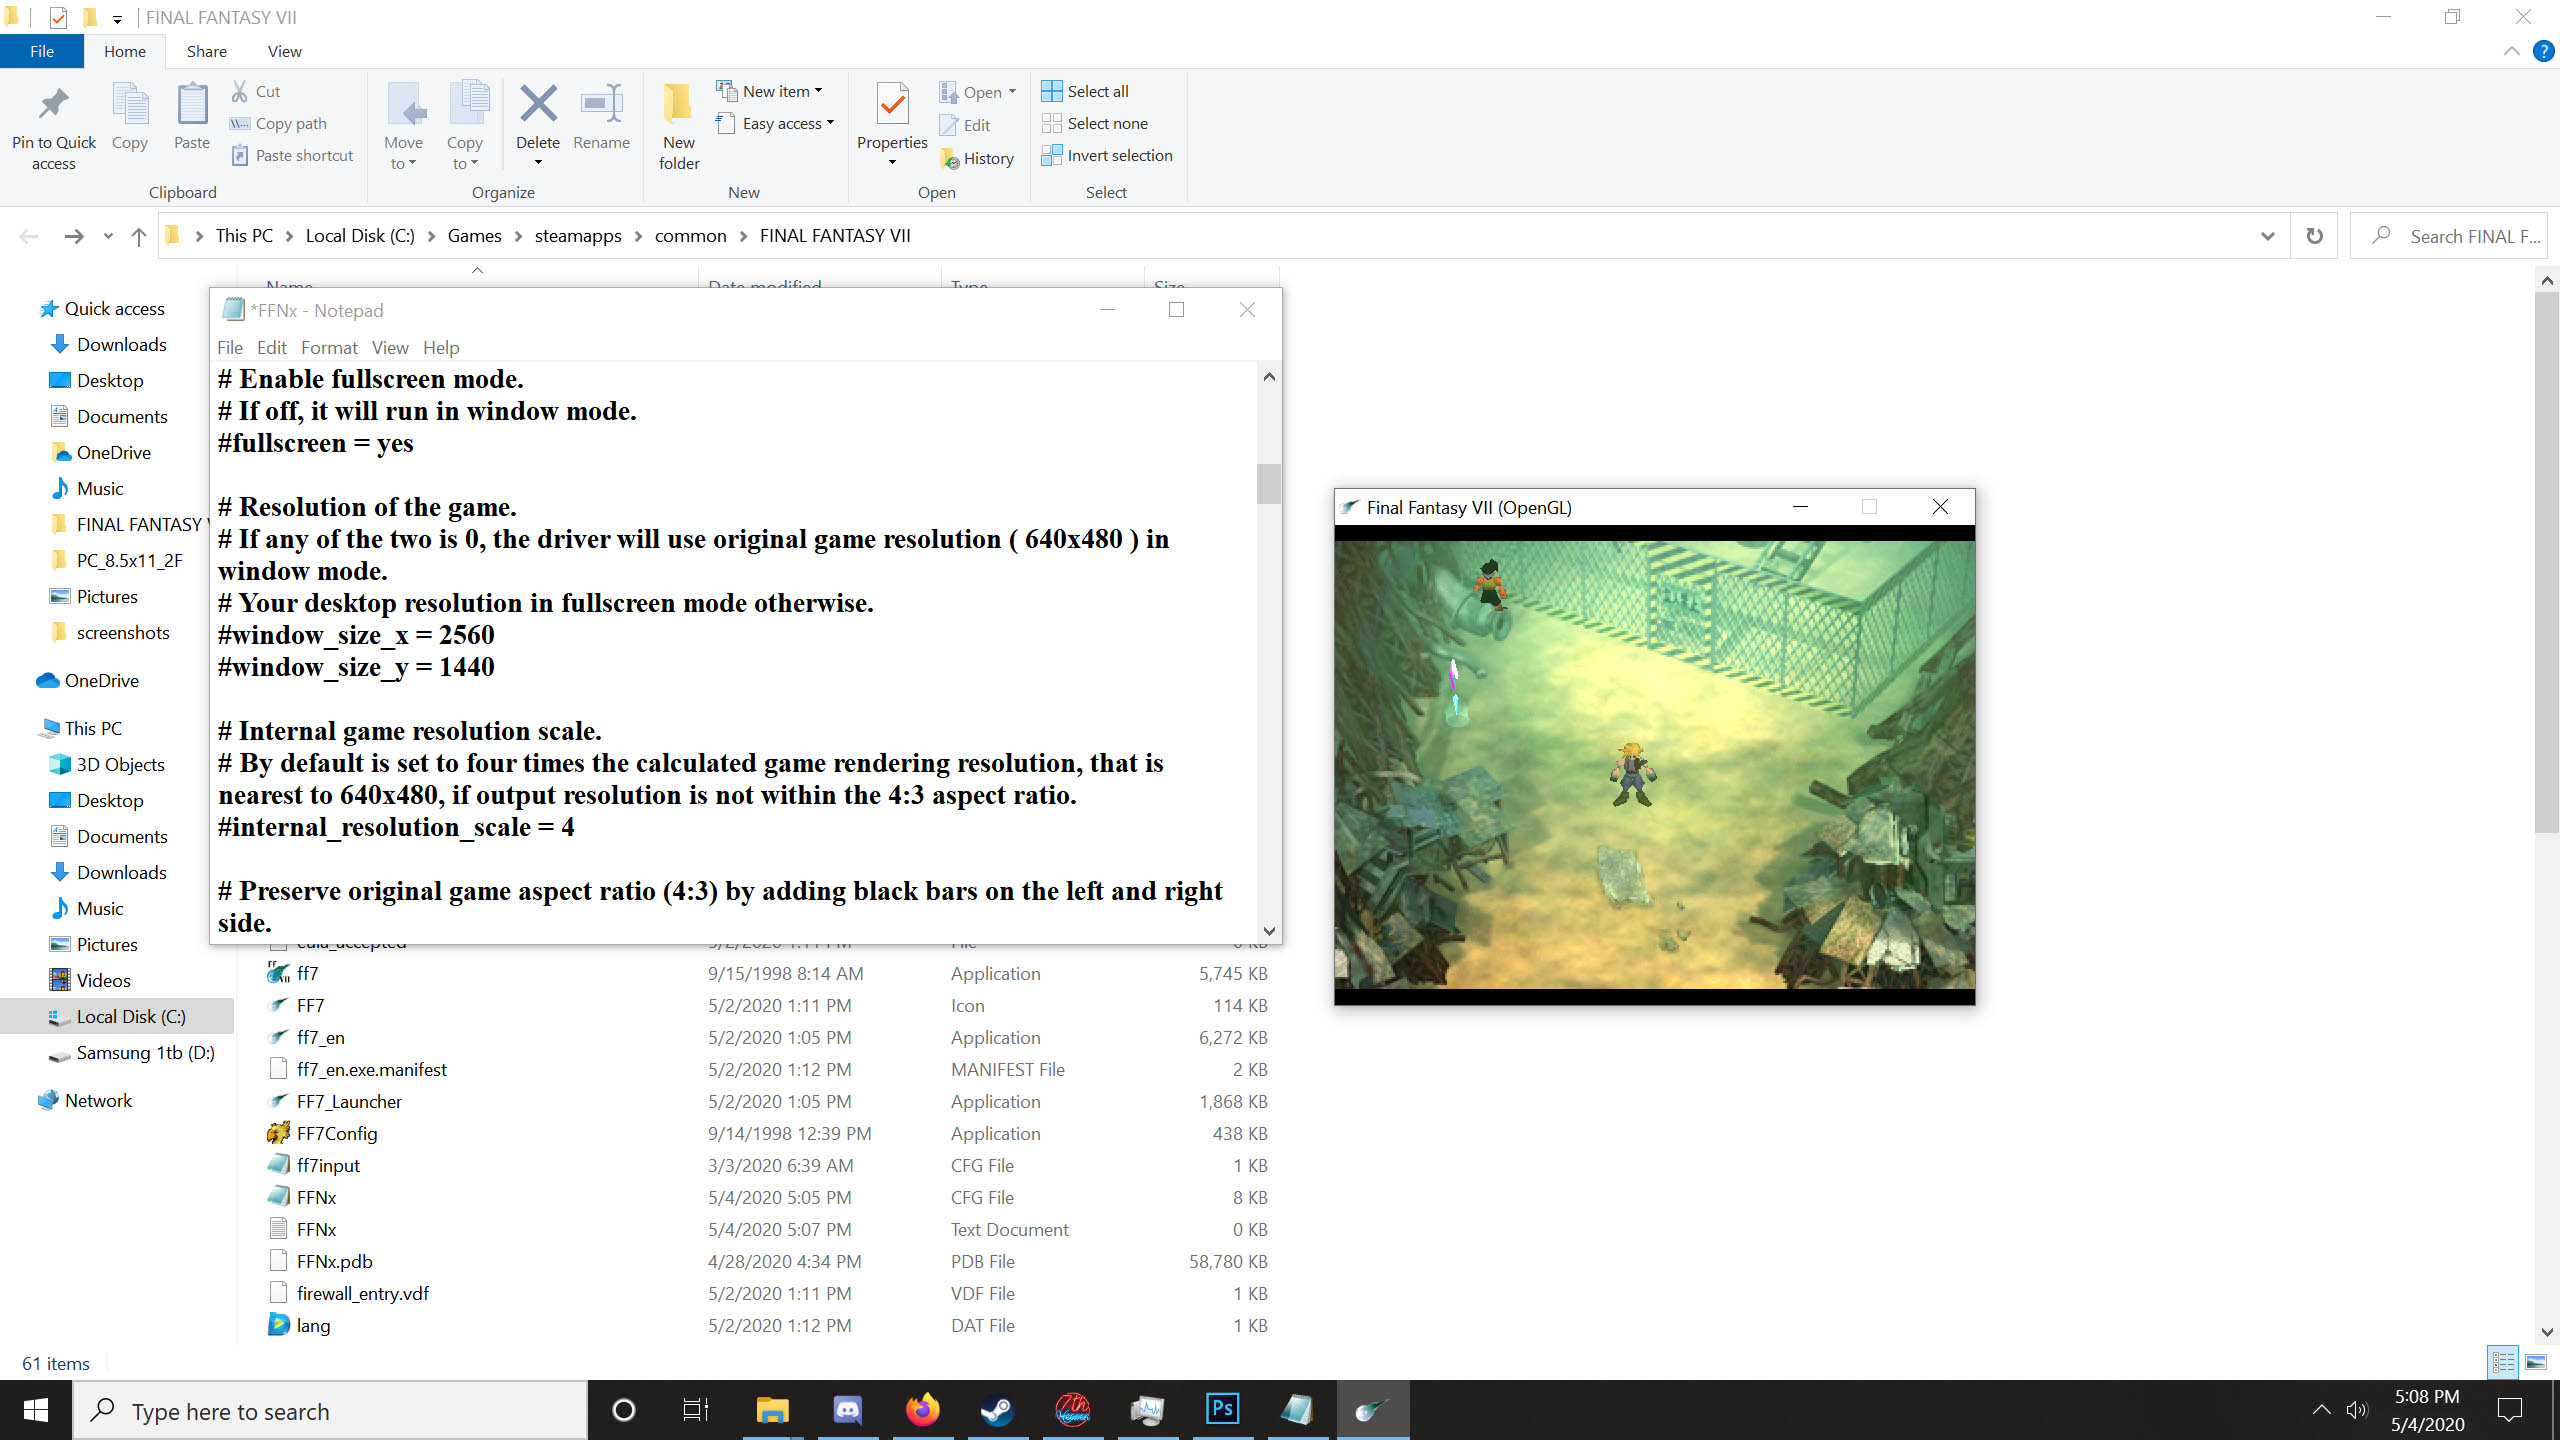
Task: Open Notepad Format menu
Action: coord(329,347)
